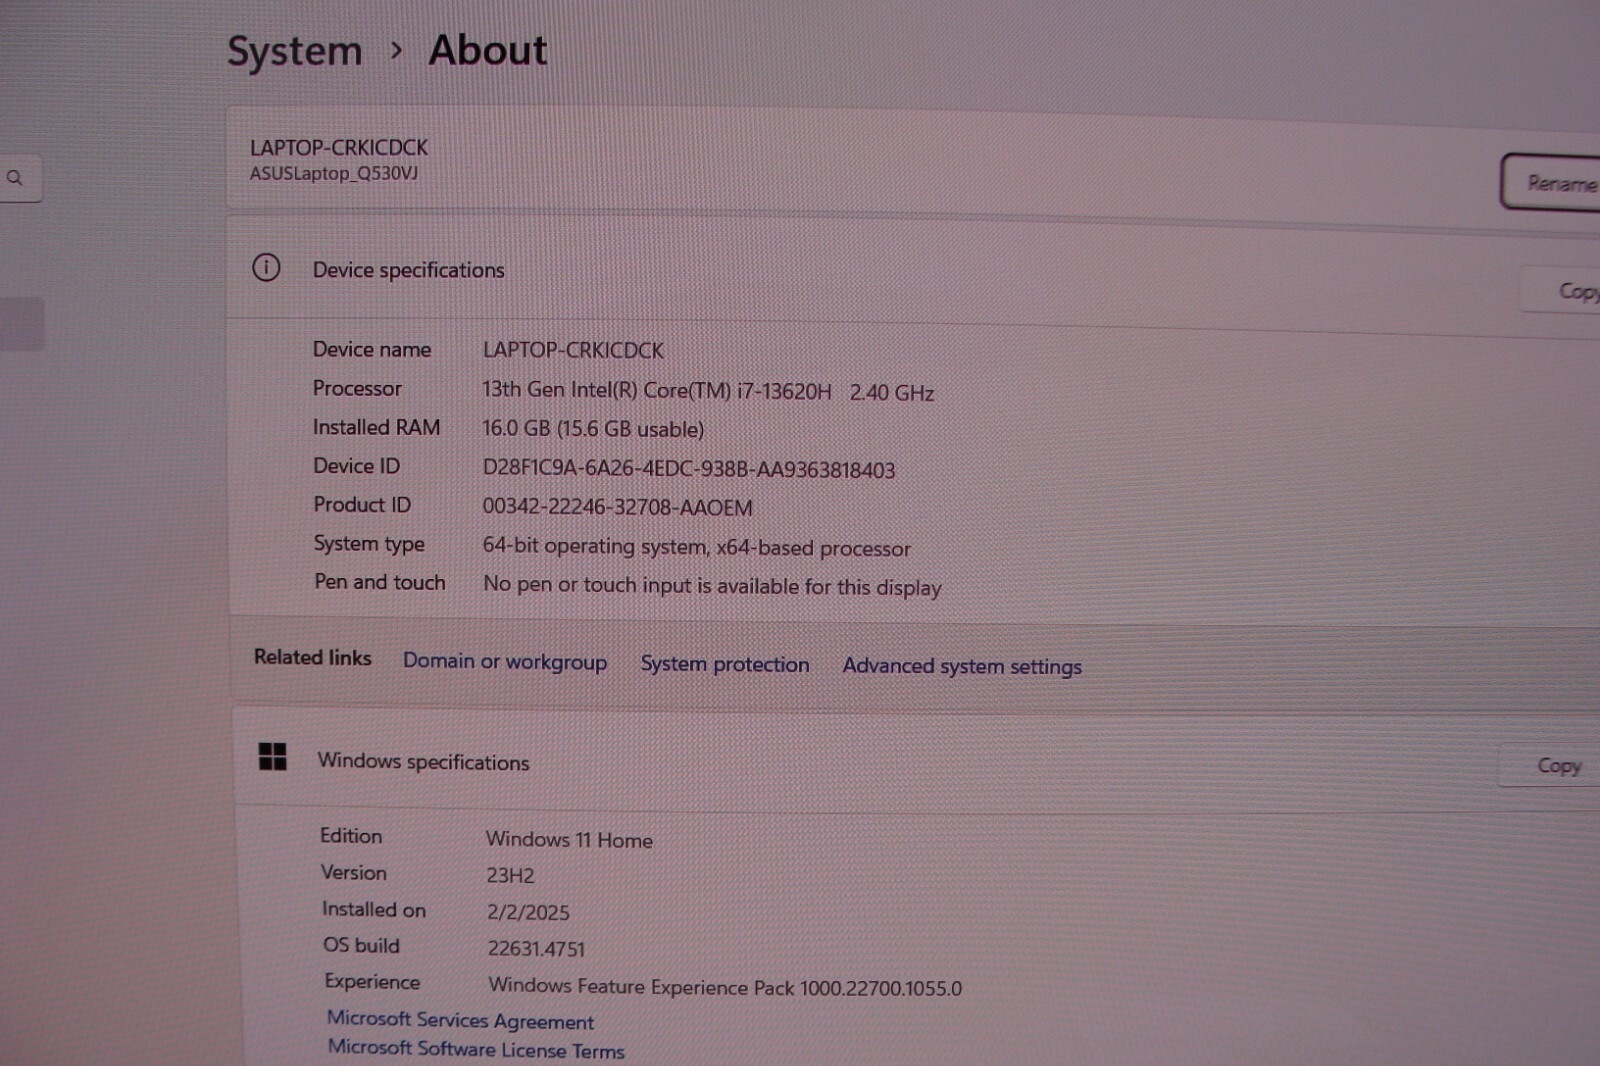Screen dimensions: 1600x1066
Task: Click the Windows logo icon beside Windows specifications
Action: point(272,756)
